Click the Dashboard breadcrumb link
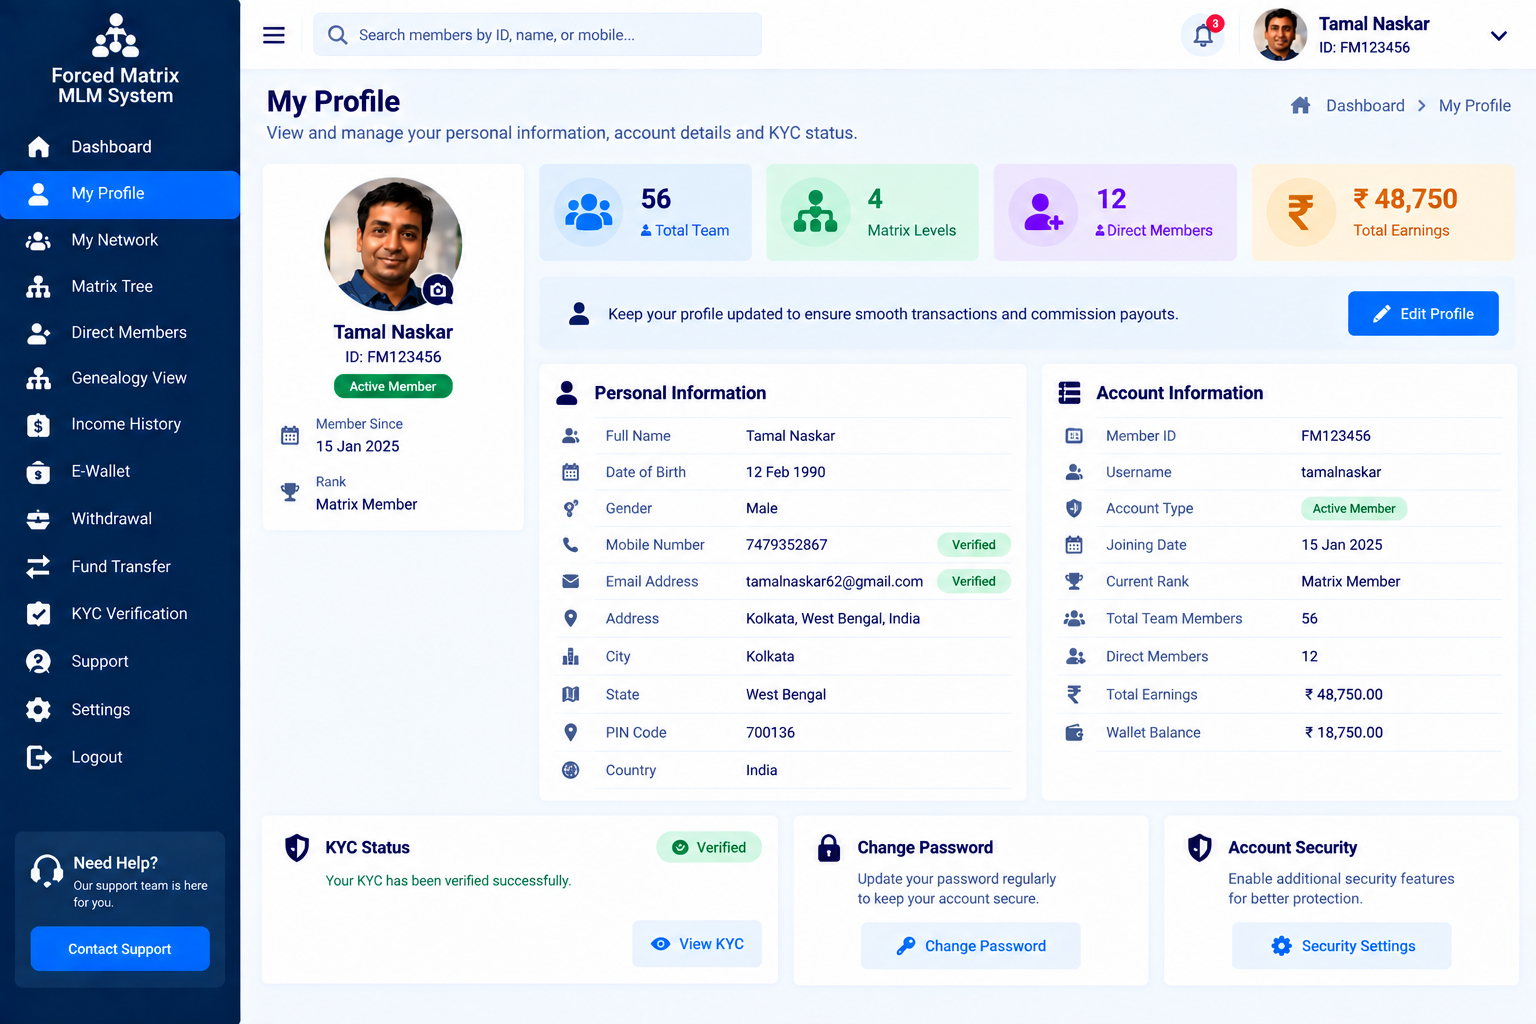Image resolution: width=1536 pixels, height=1024 pixels. (x=1365, y=105)
